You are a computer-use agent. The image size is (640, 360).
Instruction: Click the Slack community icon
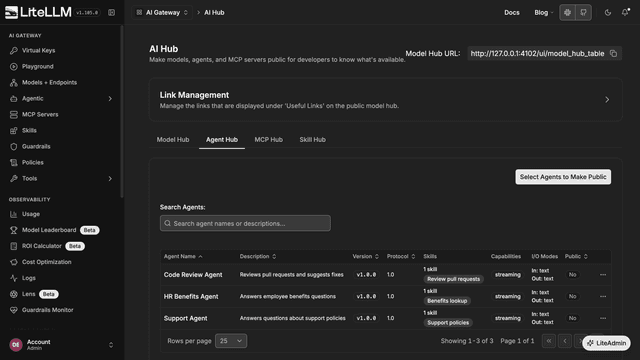click(567, 13)
